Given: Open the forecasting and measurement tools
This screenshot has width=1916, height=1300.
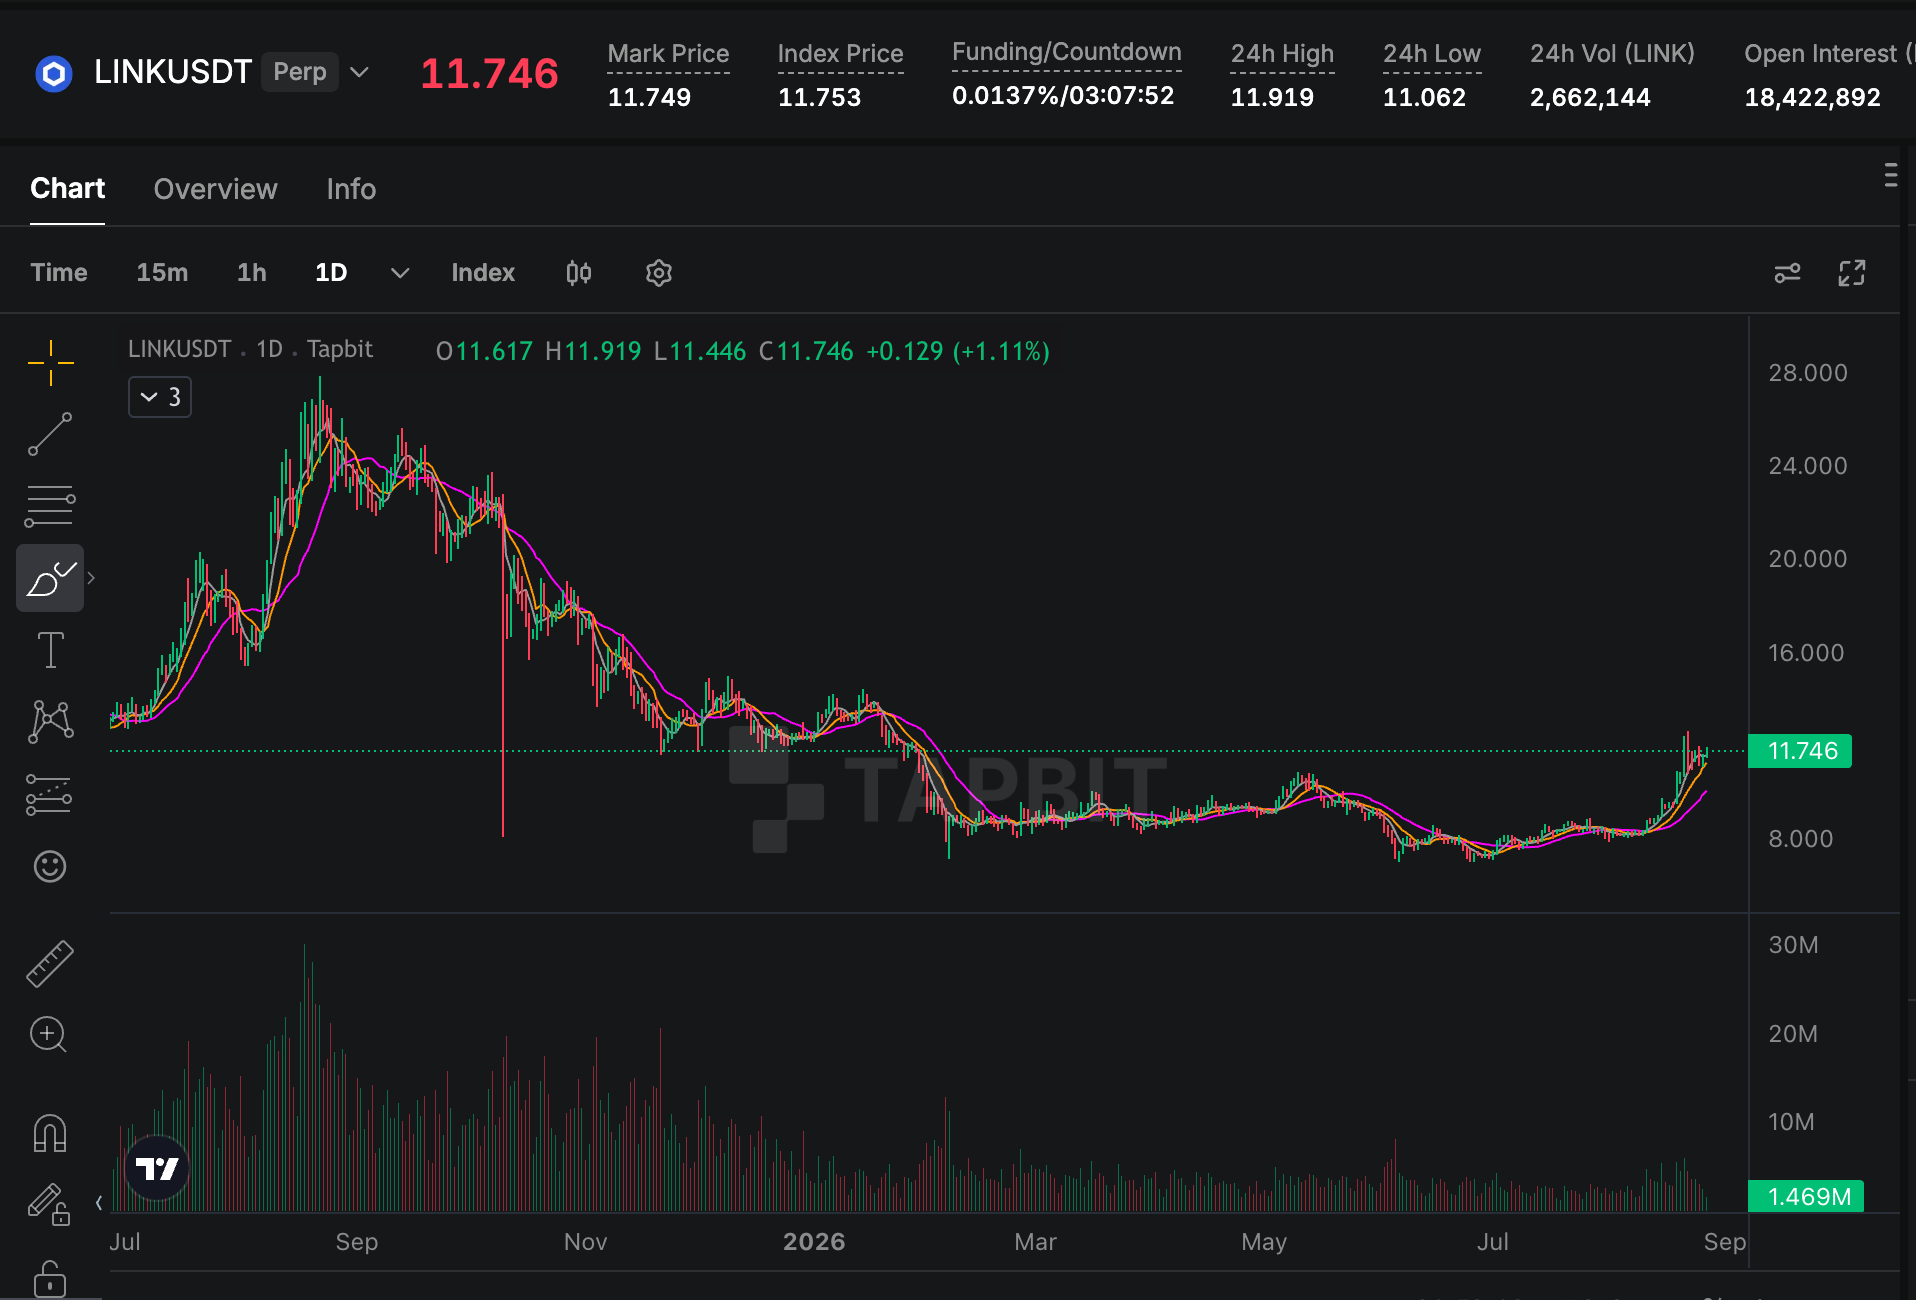Looking at the screenshot, I should 50,795.
